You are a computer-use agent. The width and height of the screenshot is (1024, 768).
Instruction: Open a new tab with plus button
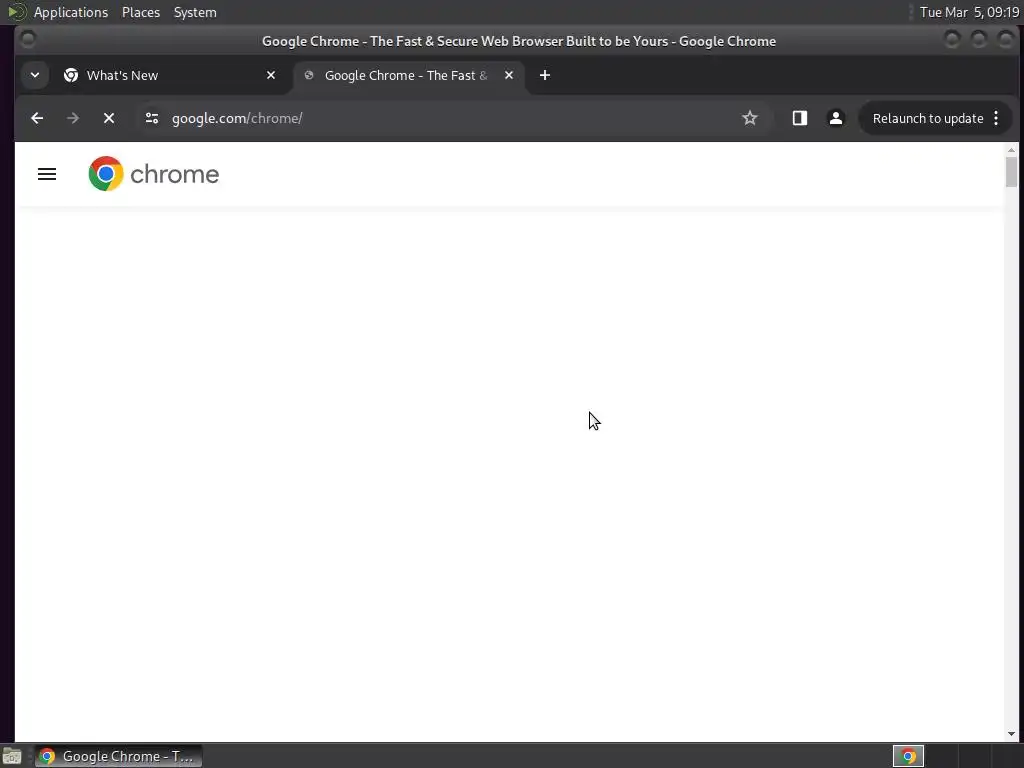point(545,75)
